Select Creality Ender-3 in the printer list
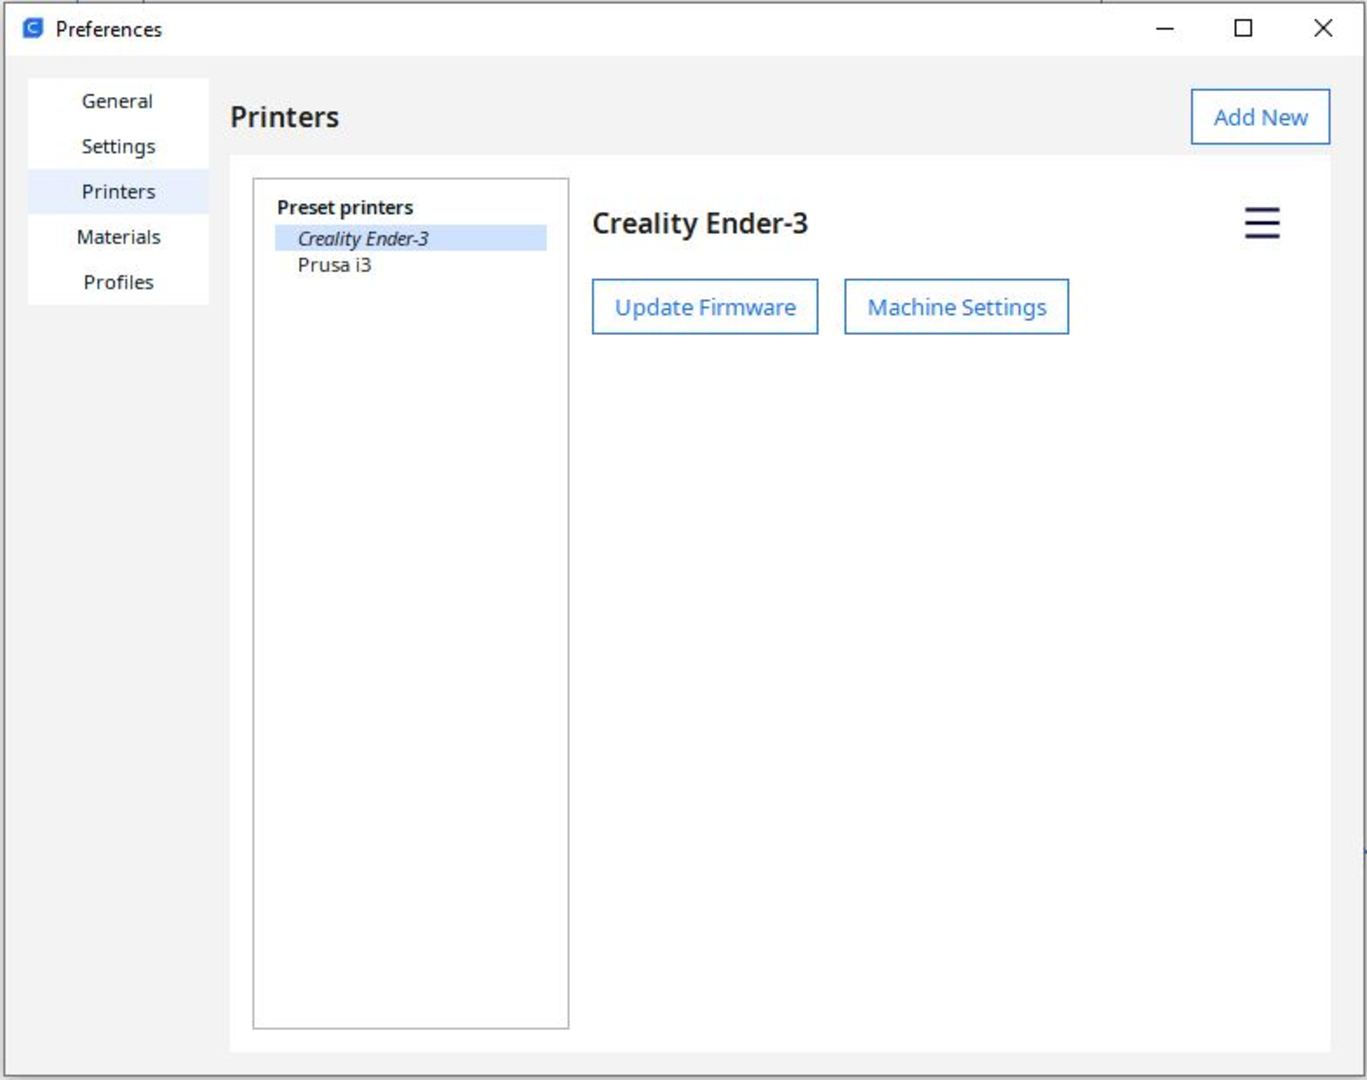Viewport: 1367px width, 1080px height. pos(411,238)
